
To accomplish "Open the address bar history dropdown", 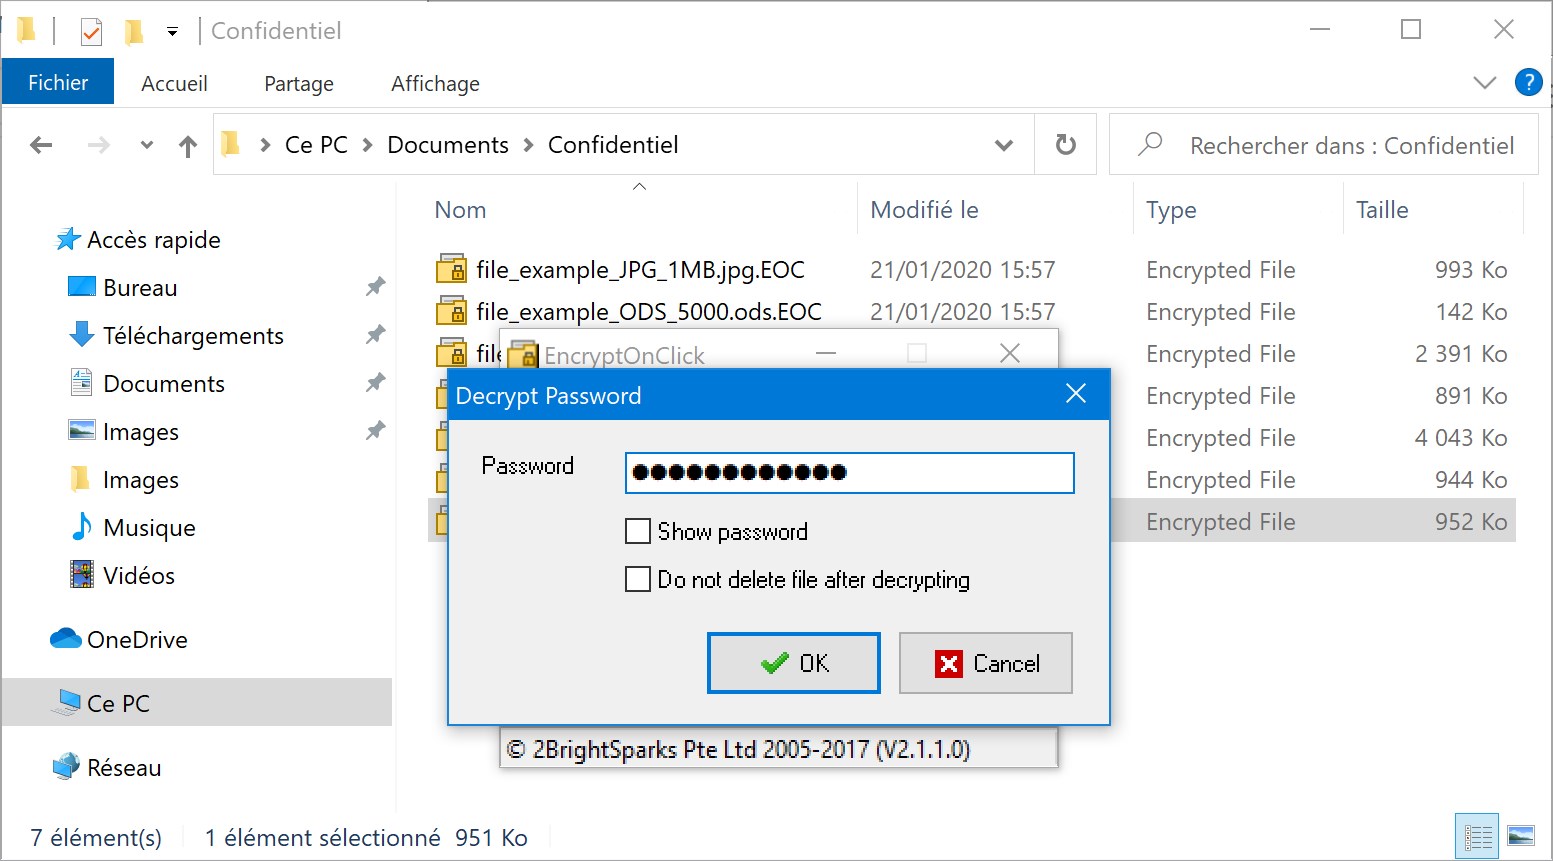I will click(x=1004, y=146).
